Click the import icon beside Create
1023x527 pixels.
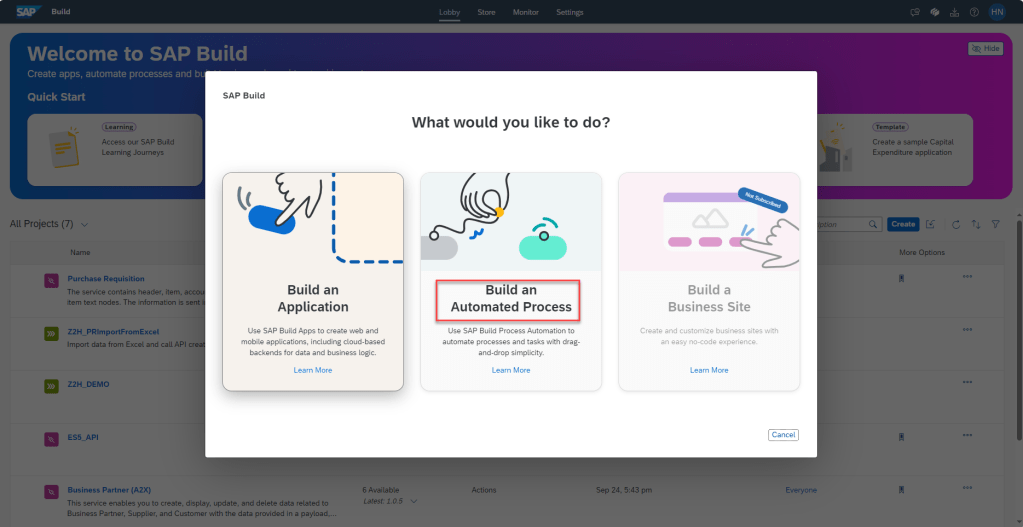click(x=931, y=225)
